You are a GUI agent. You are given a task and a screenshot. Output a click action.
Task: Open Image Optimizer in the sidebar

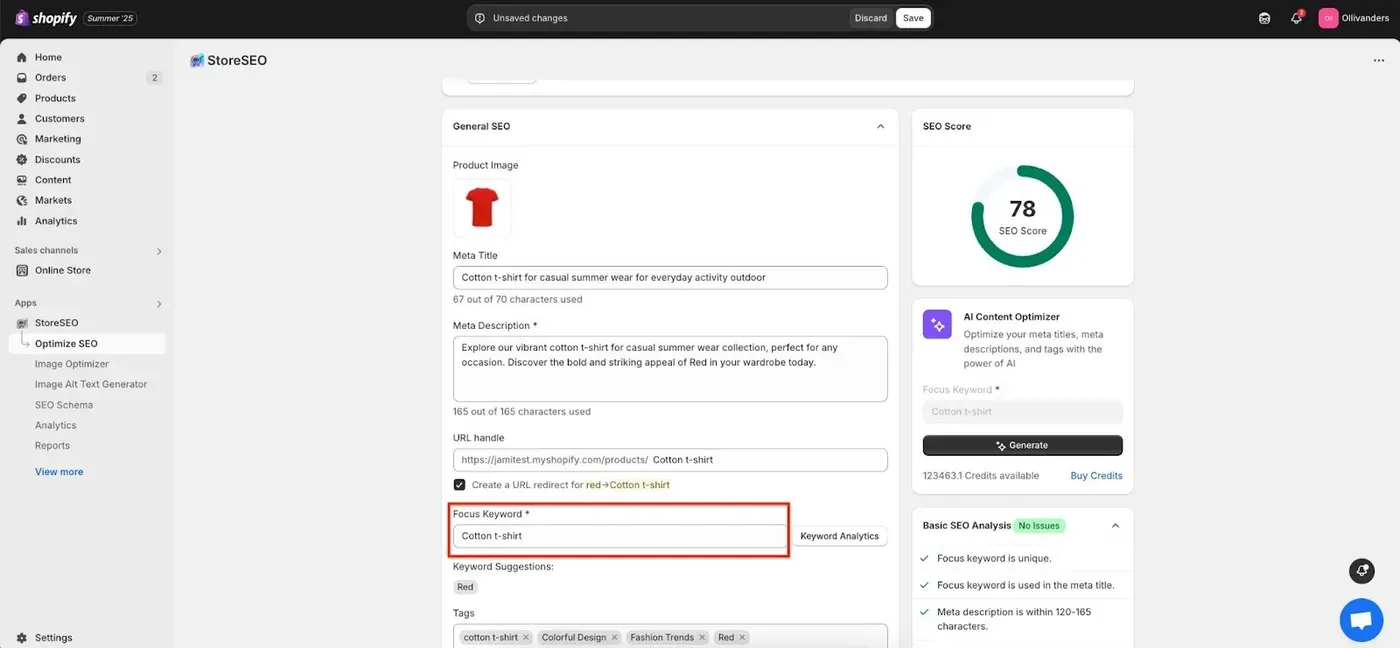[x=72, y=364]
